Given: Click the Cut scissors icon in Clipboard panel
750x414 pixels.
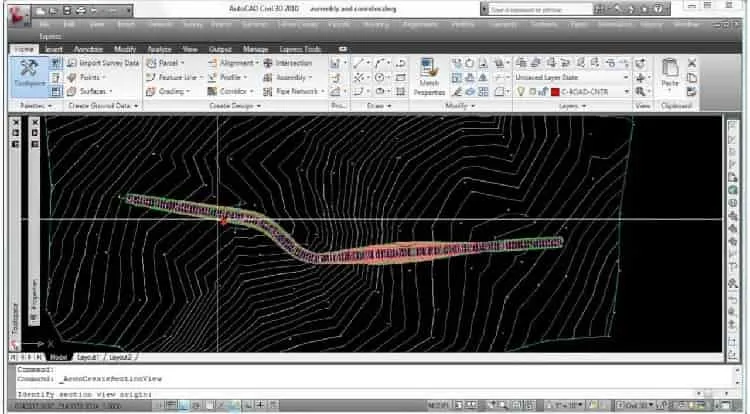Looking at the screenshot, I should pyautogui.click(x=692, y=63).
